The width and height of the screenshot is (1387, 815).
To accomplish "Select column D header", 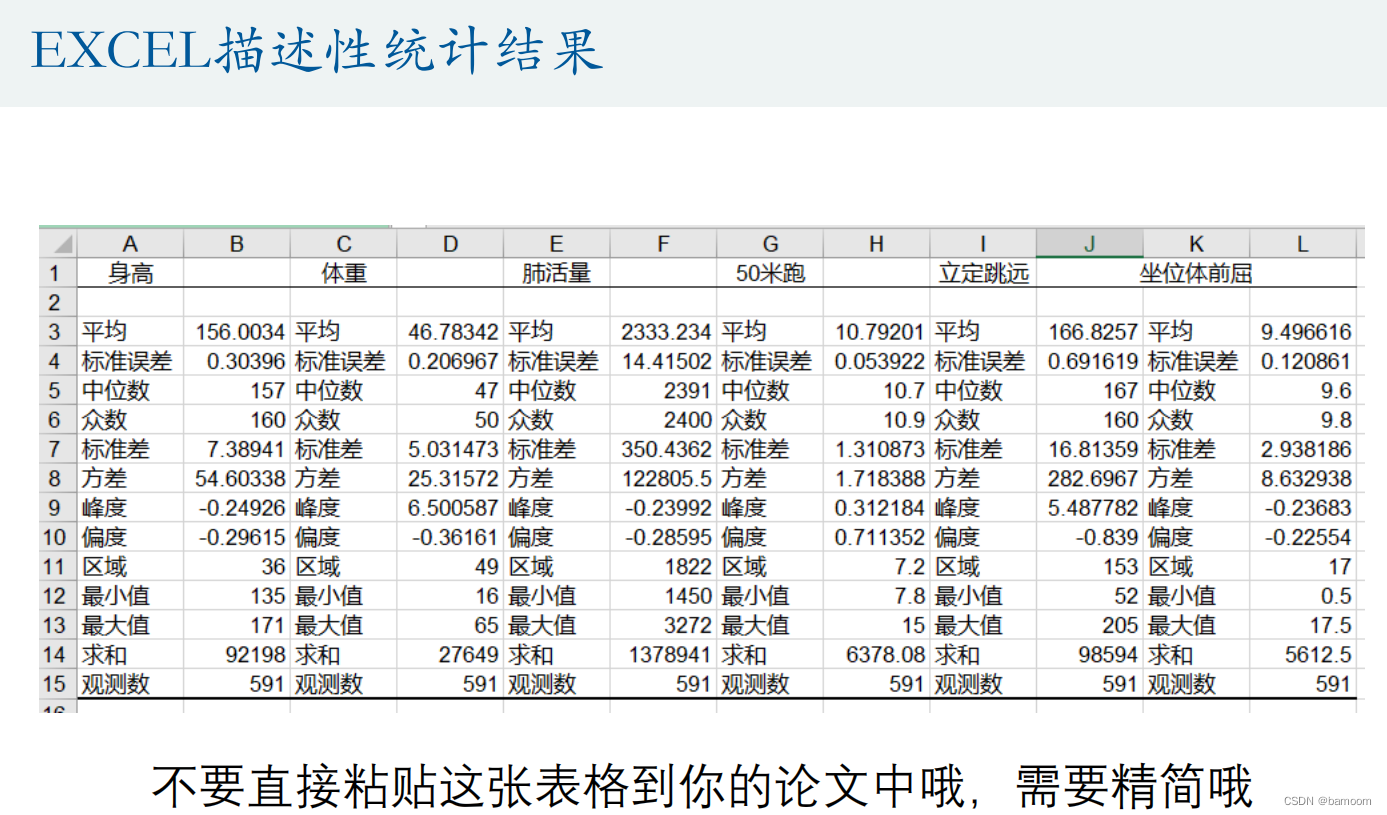I will 450,244.
